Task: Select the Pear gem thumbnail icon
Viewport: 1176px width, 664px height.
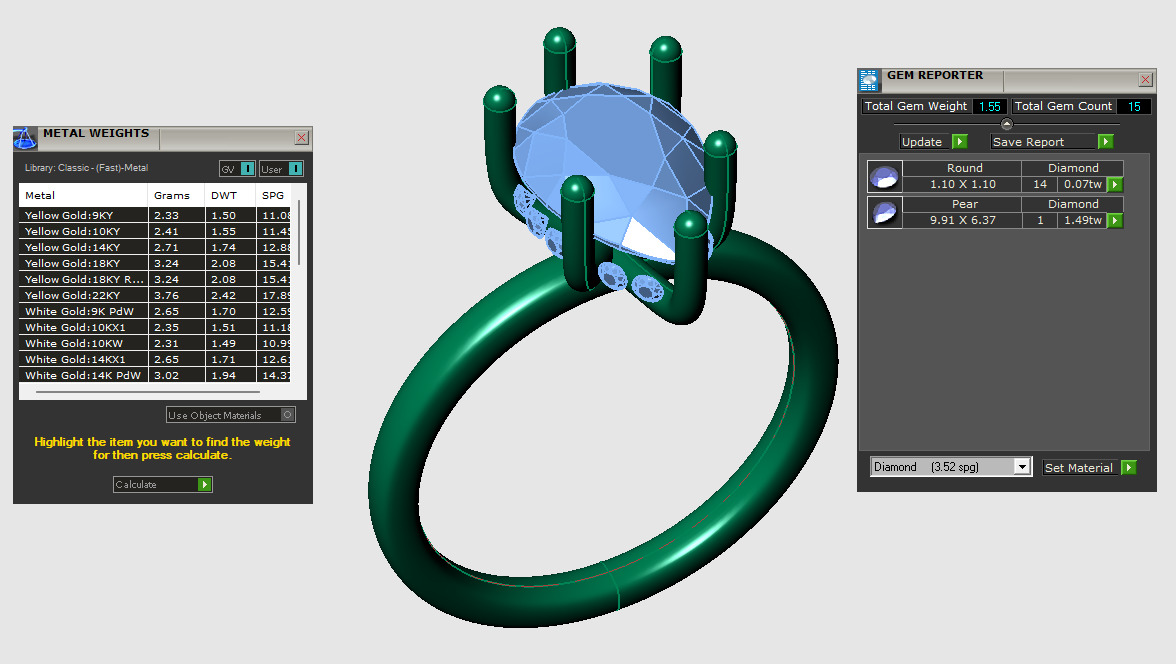Action: pyautogui.click(x=884, y=213)
